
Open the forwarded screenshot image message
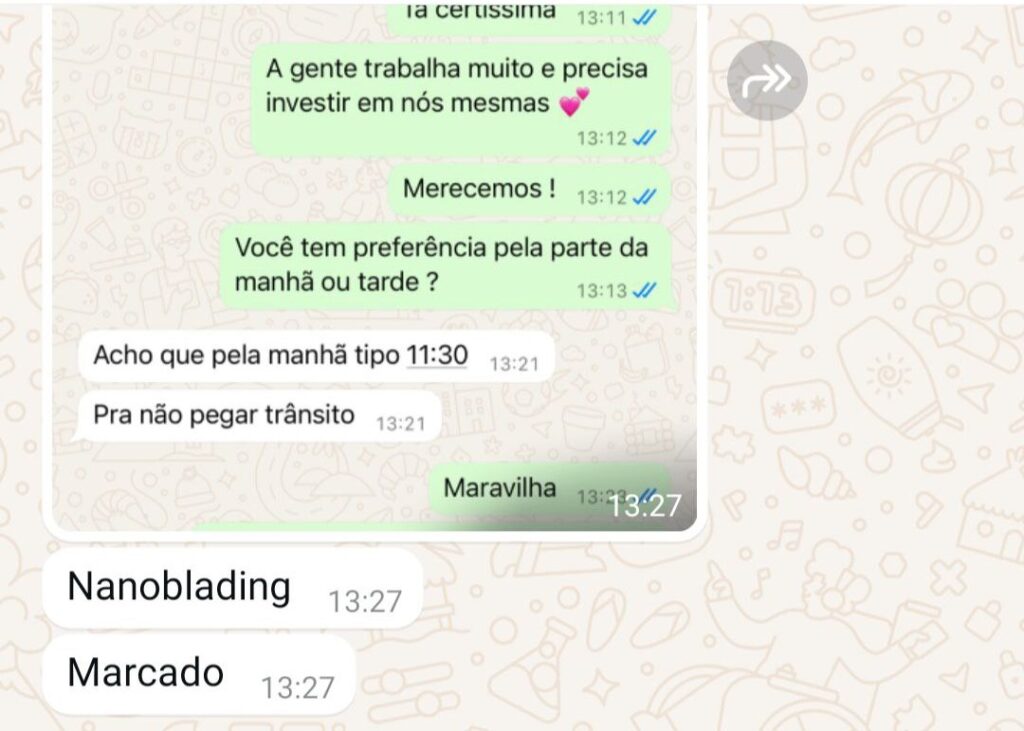click(374, 268)
